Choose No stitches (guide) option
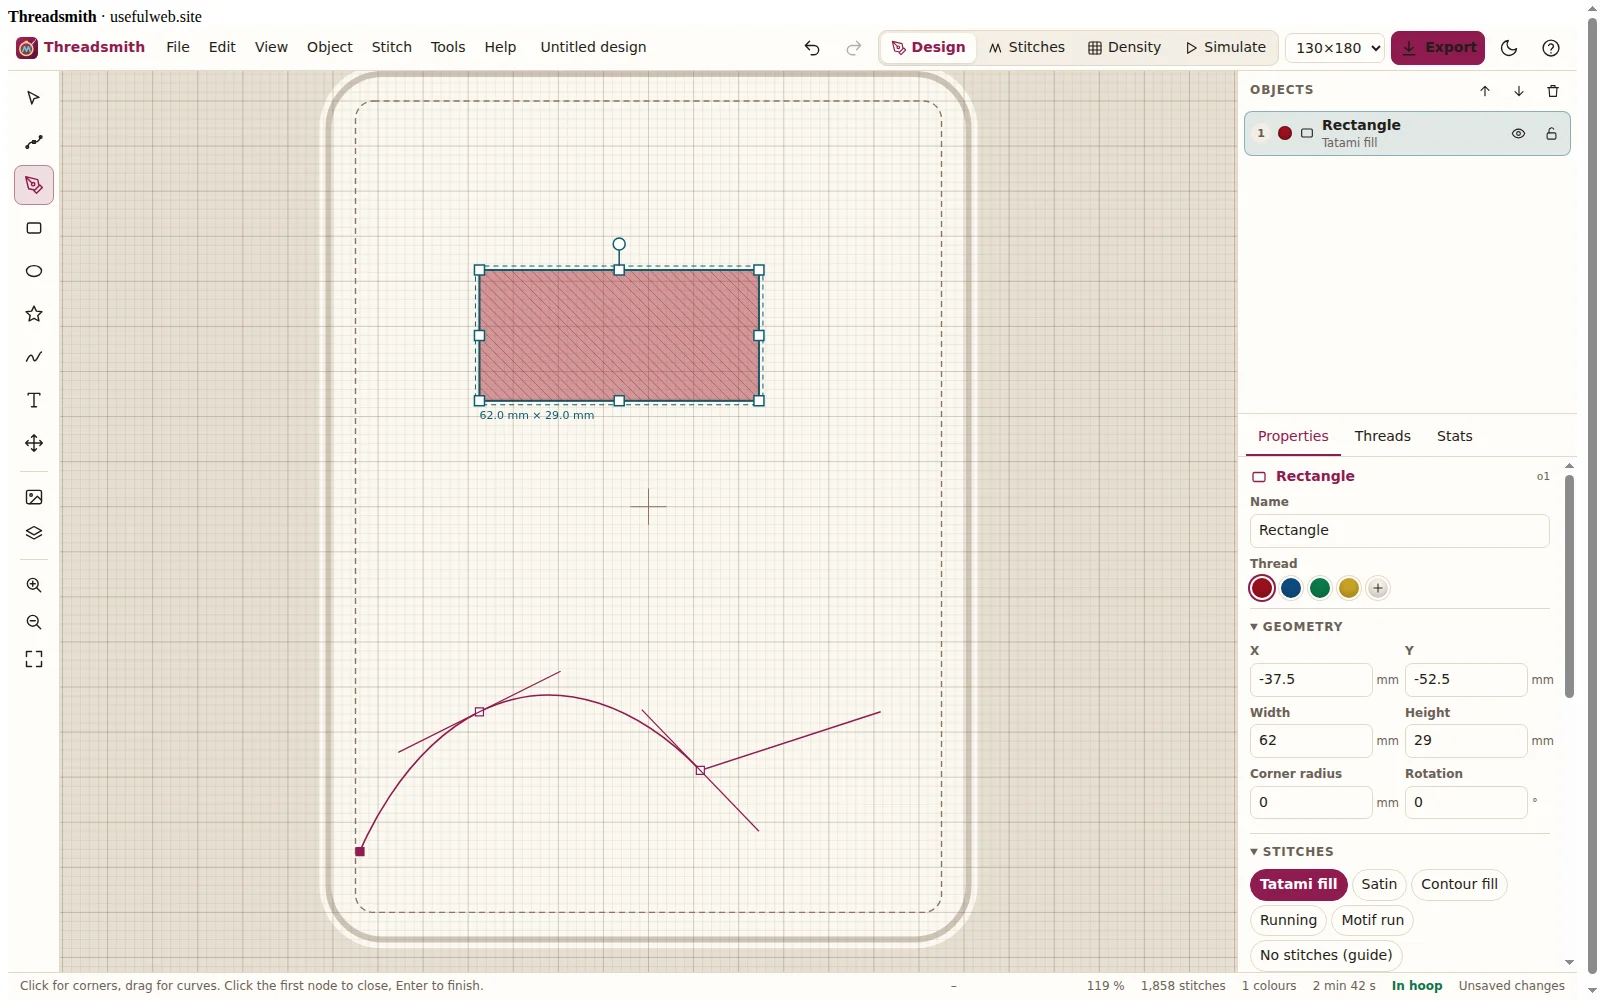 click(x=1326, y=955)
